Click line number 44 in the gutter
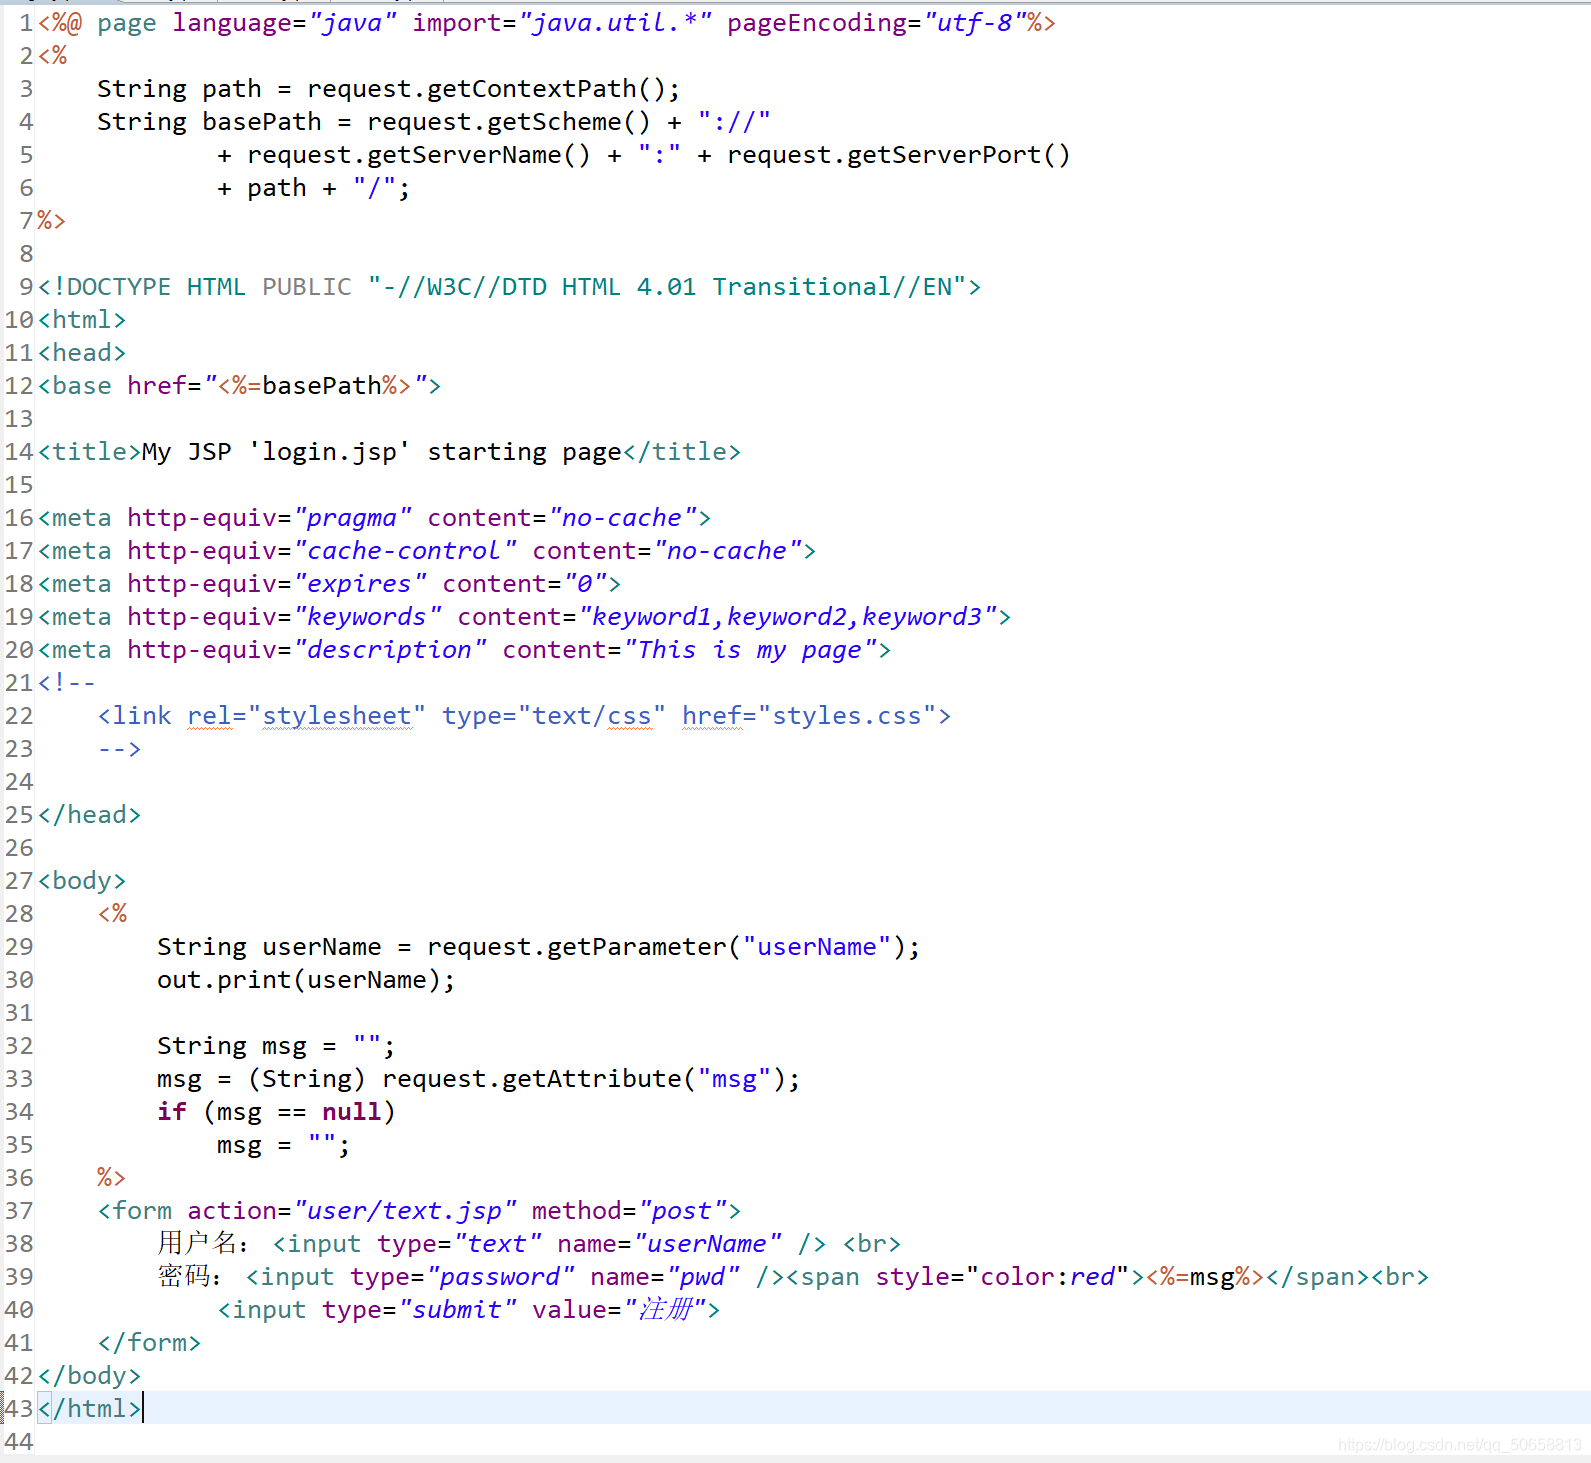The height and width of the screenshot is (1463, 1591). click(19, 1442)
